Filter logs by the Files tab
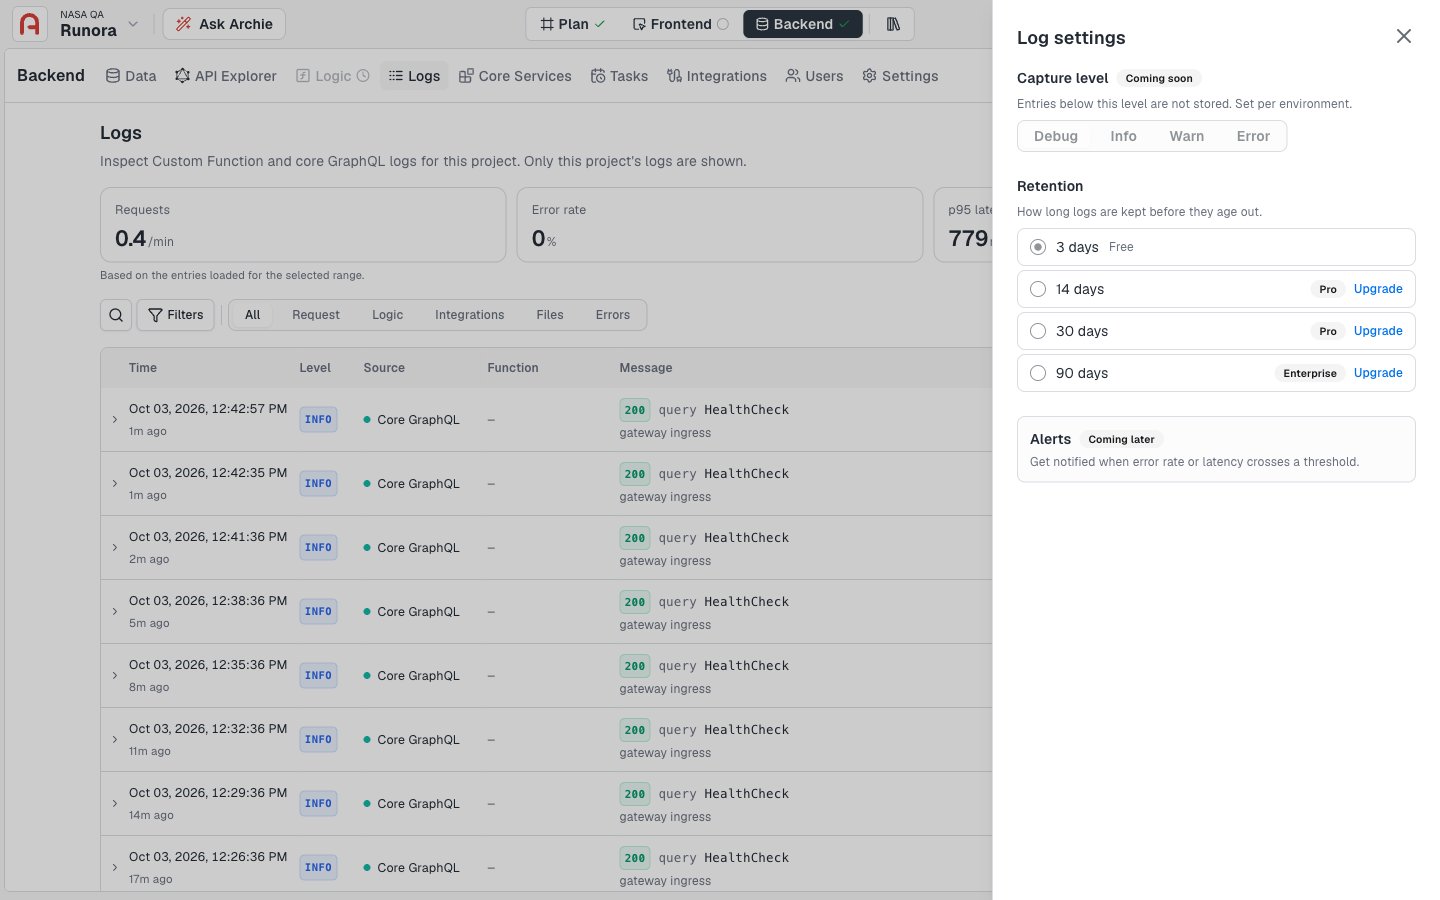 (550, 315)
